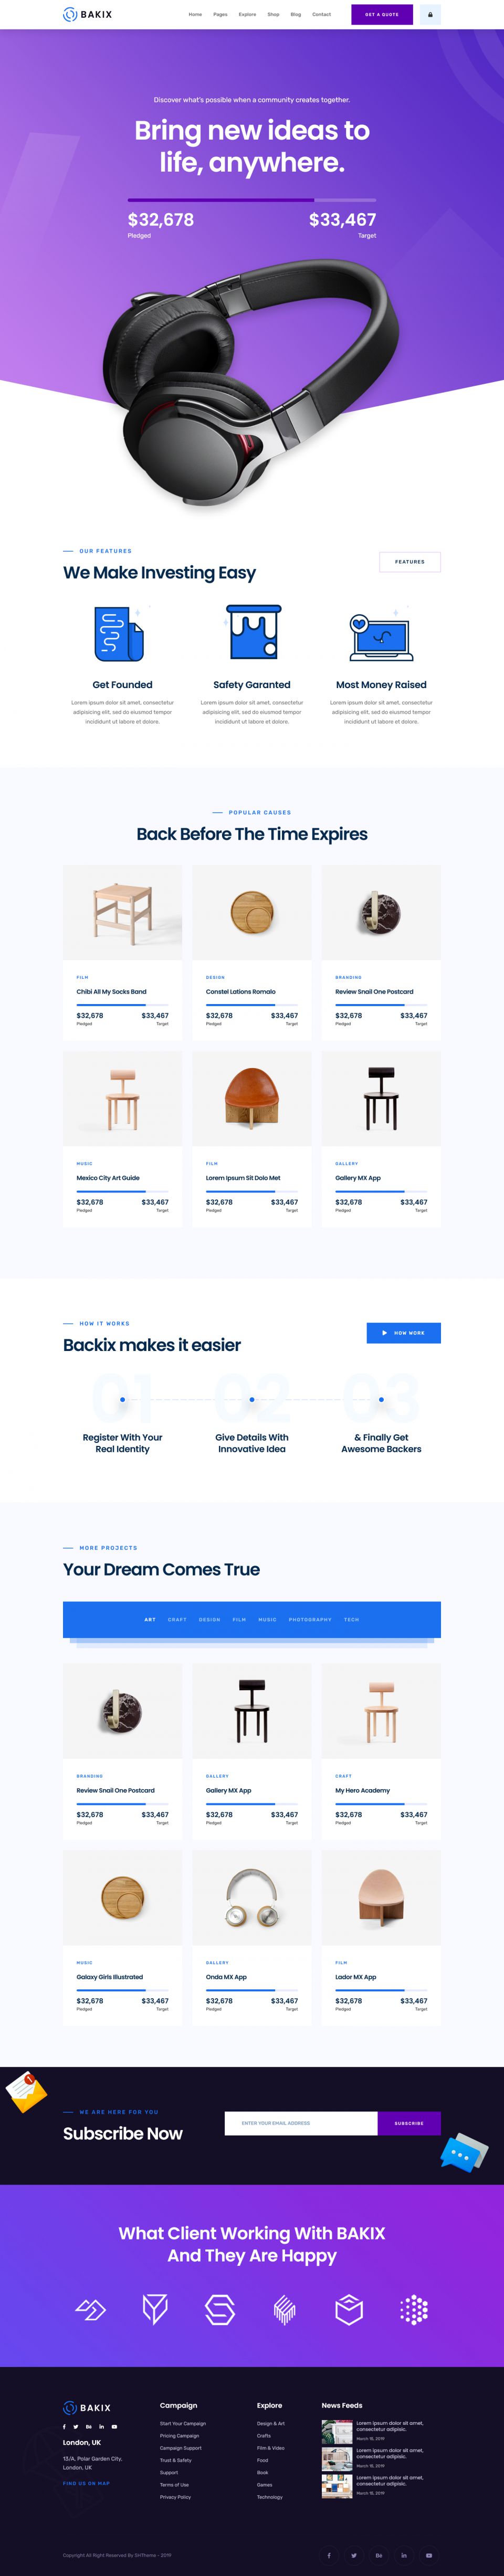Open the Explore menu in top navigation
Screen dimensions: 504x2576
click(x=247, y=15)
